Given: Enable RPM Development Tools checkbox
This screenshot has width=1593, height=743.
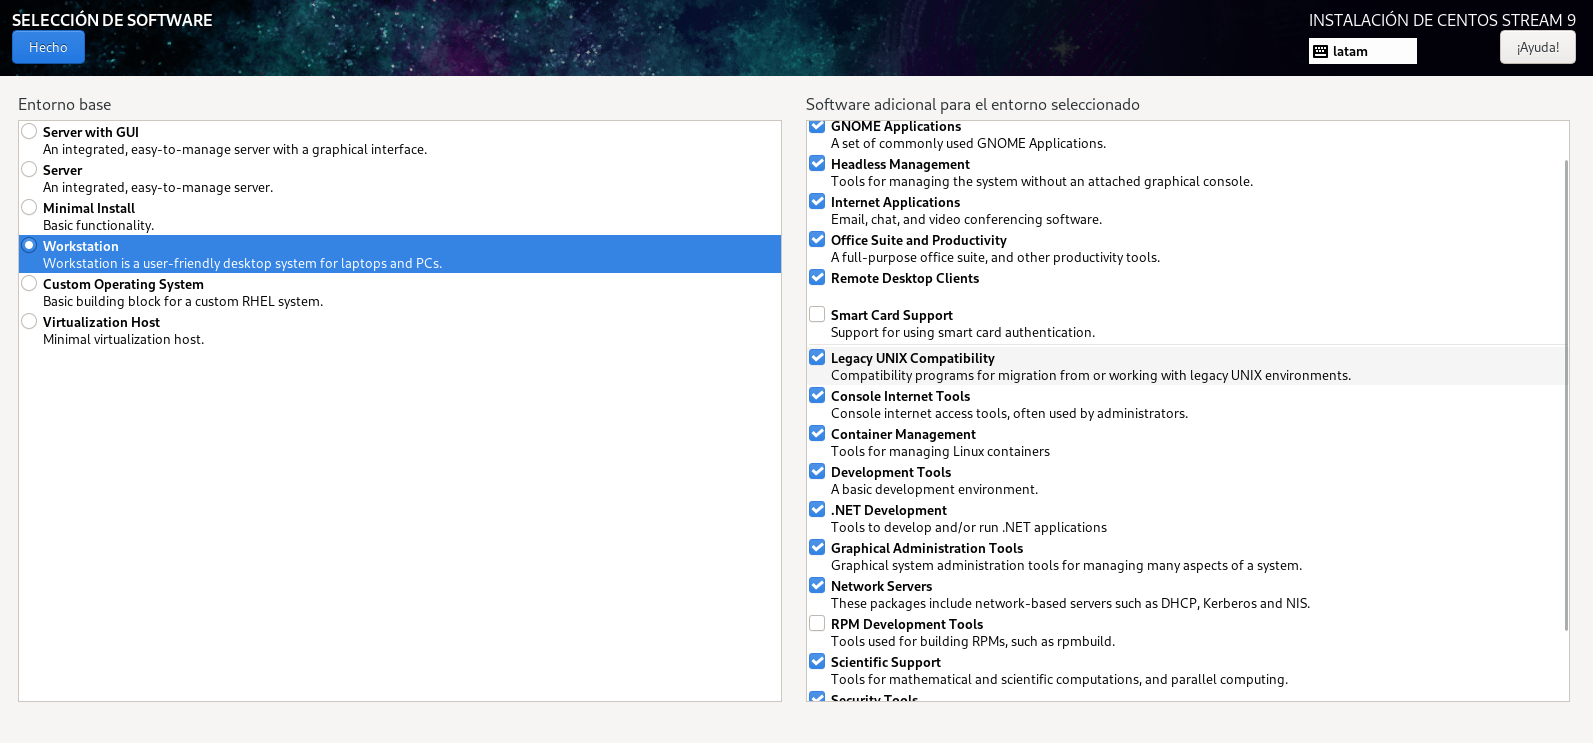Looking at the screenshot, I should click(817, 624).
